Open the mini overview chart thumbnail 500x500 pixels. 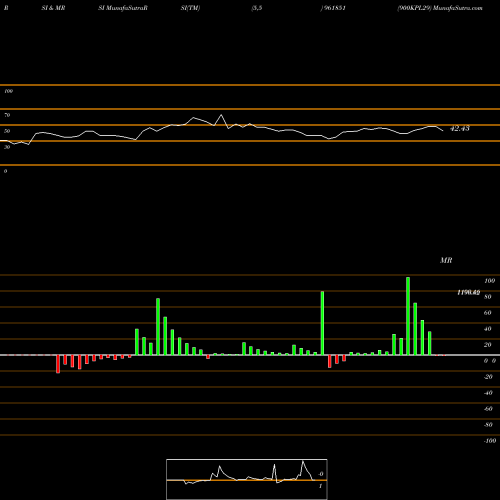tap(247, 479)
